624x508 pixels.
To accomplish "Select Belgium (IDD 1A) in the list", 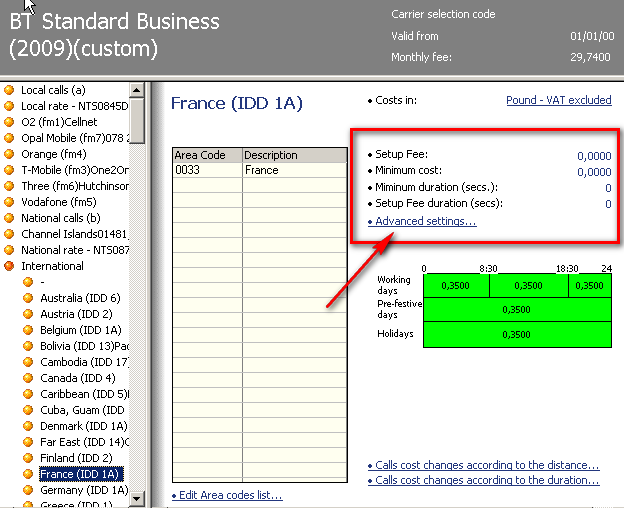I will tap(80, 330).
